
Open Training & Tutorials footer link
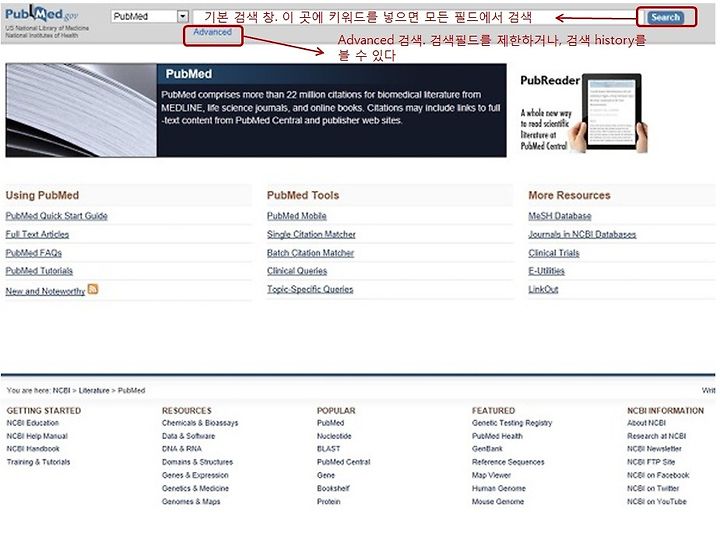tap(39, 462)
